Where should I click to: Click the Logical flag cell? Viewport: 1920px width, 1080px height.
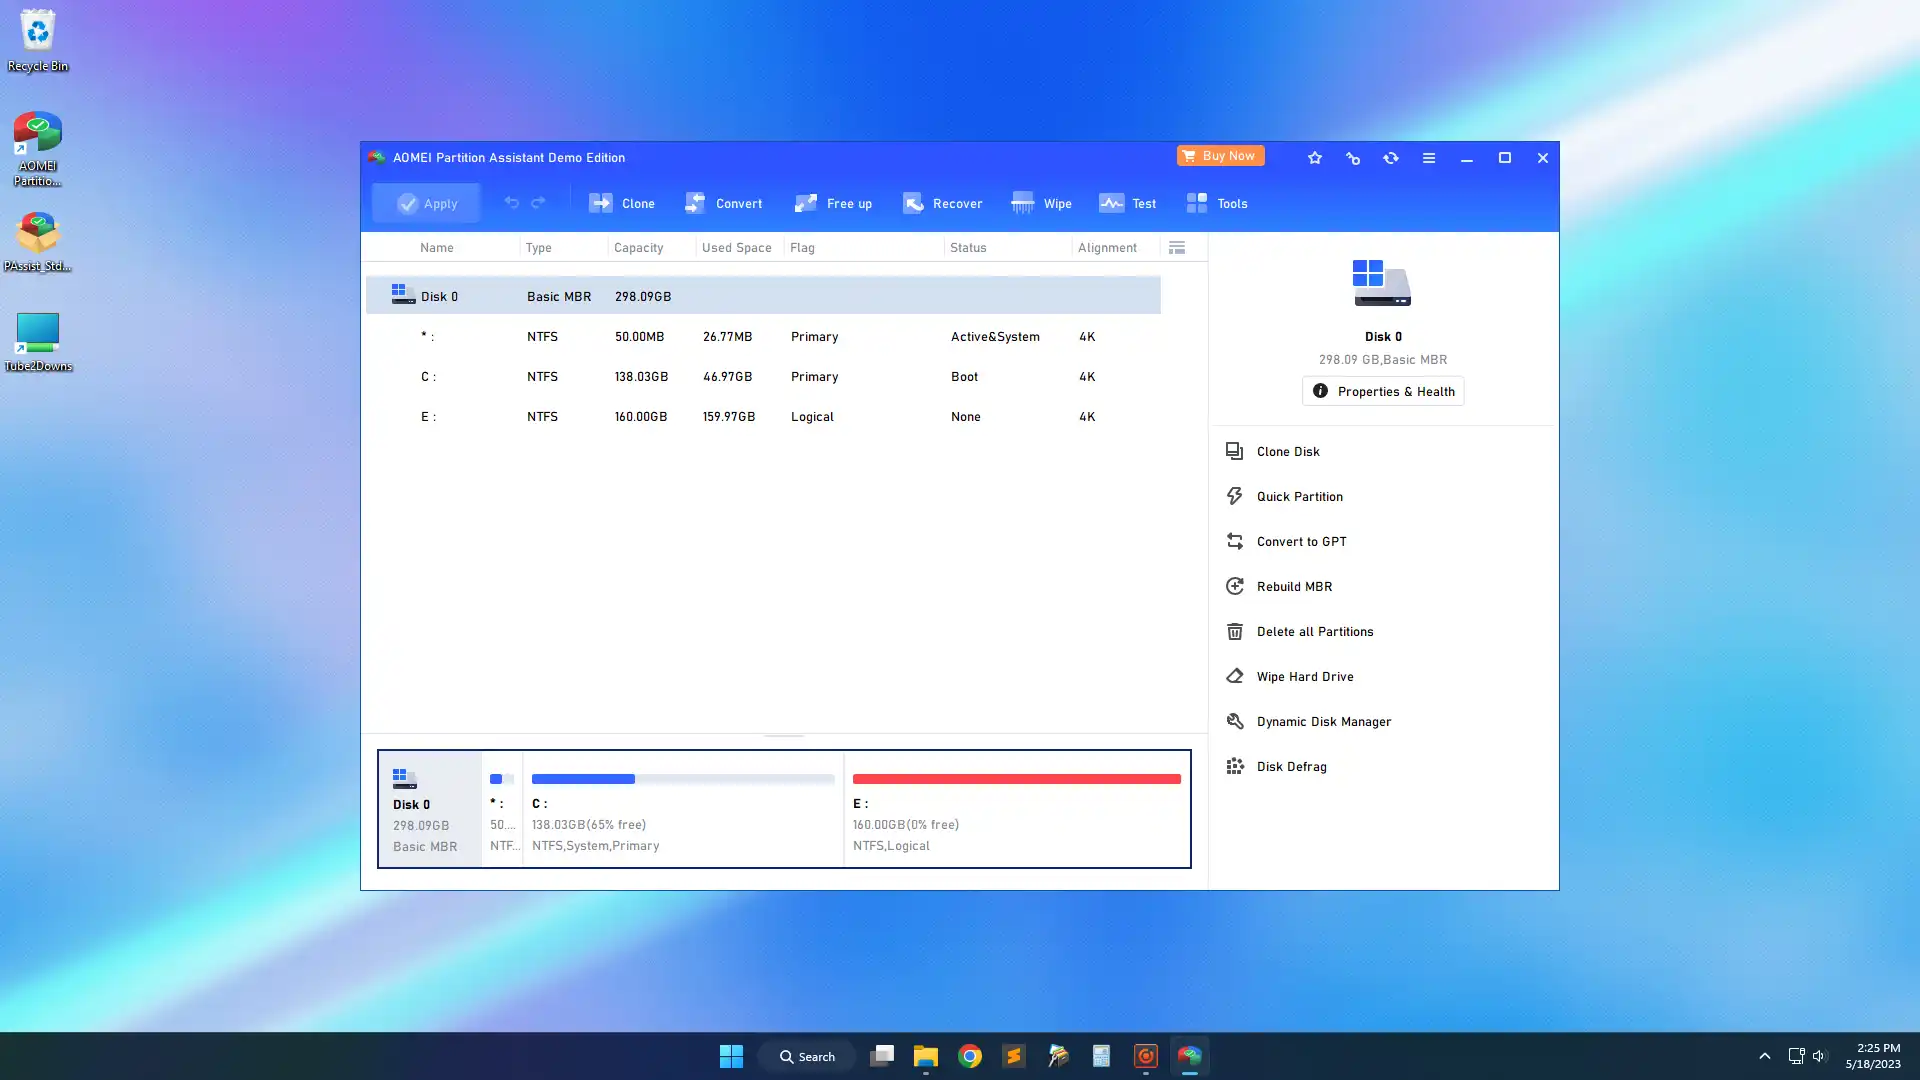pyautogui.click(x=812, y=416)
